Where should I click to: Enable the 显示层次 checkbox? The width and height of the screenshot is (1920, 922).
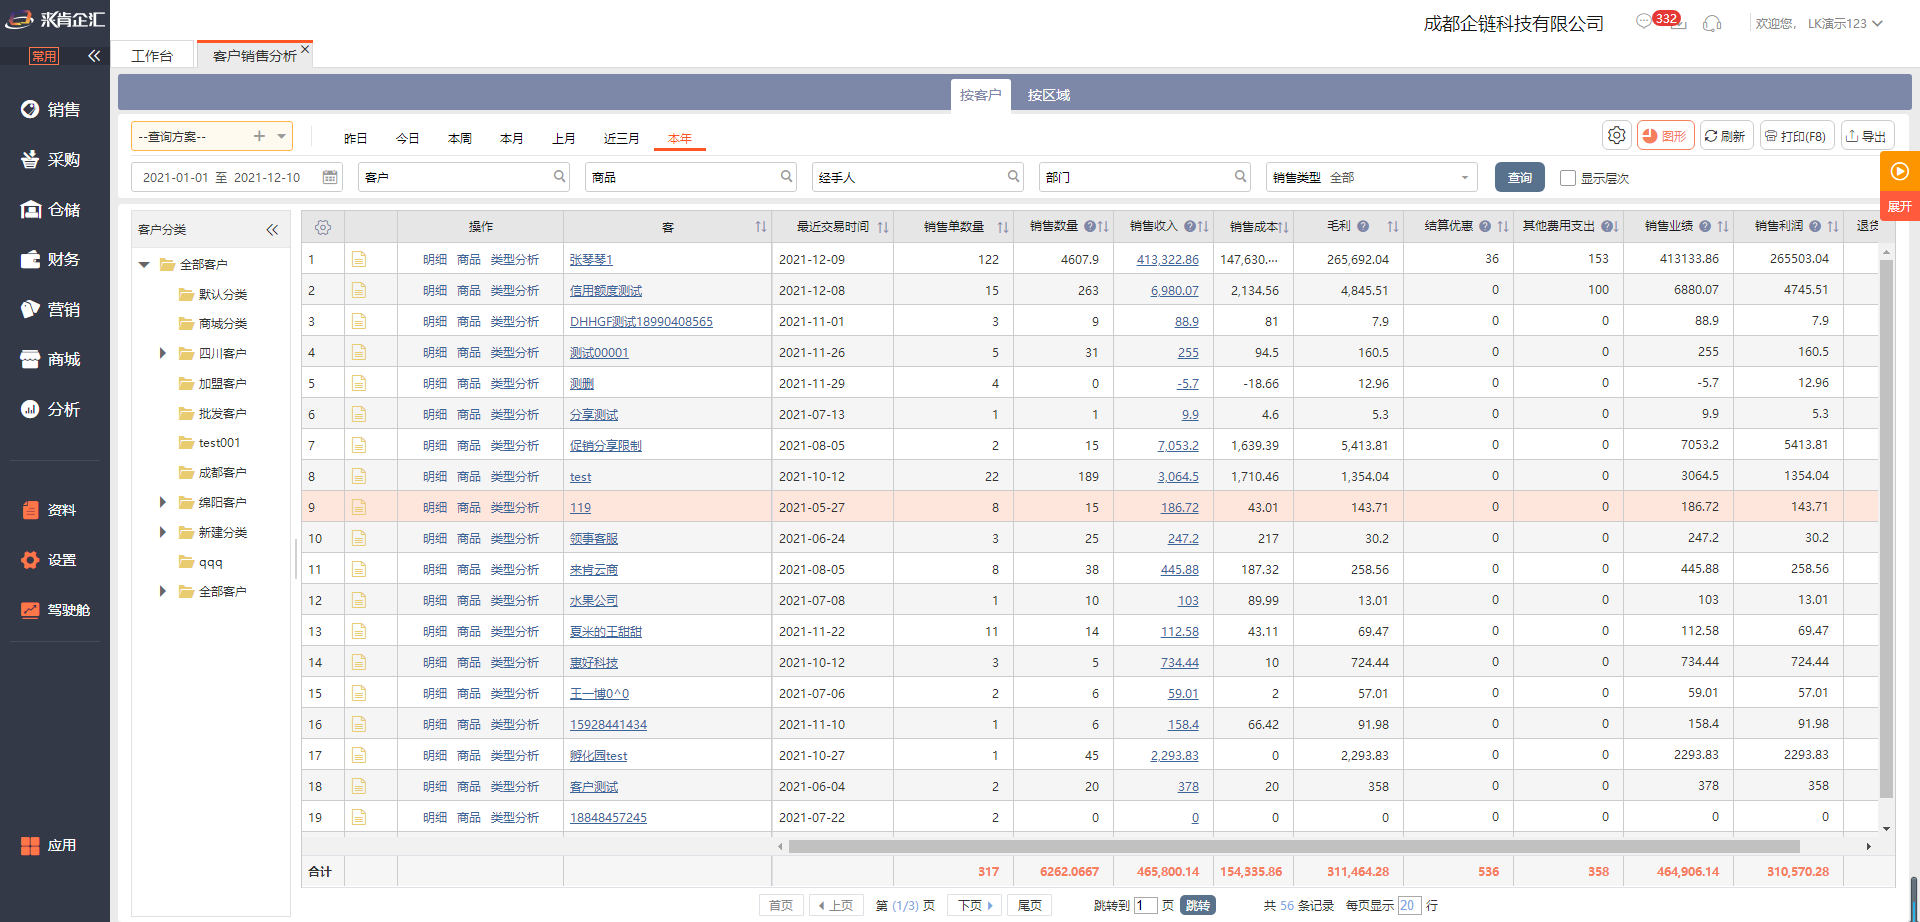(1568, 178)
